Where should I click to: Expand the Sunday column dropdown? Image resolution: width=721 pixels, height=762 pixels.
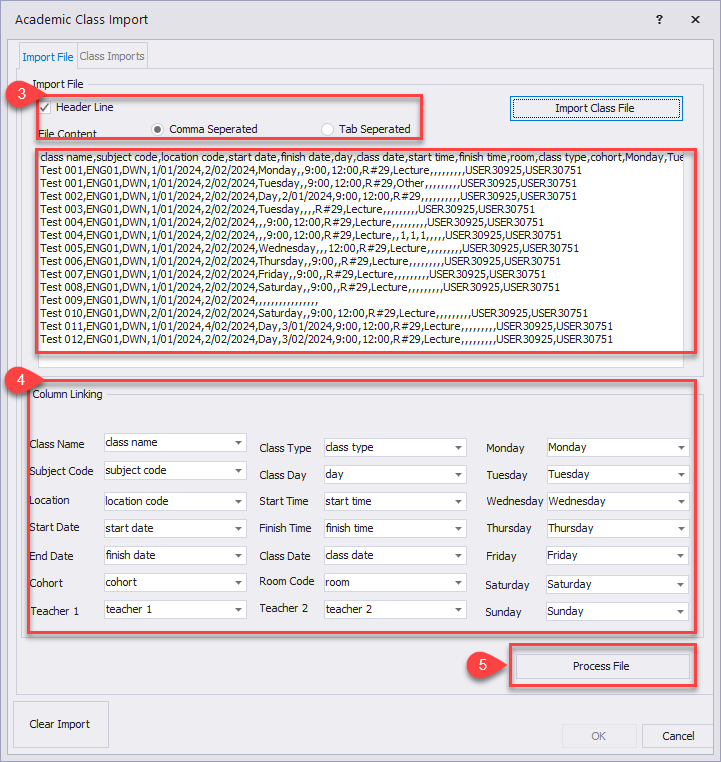pyautogui.click(x=681, y=611)
